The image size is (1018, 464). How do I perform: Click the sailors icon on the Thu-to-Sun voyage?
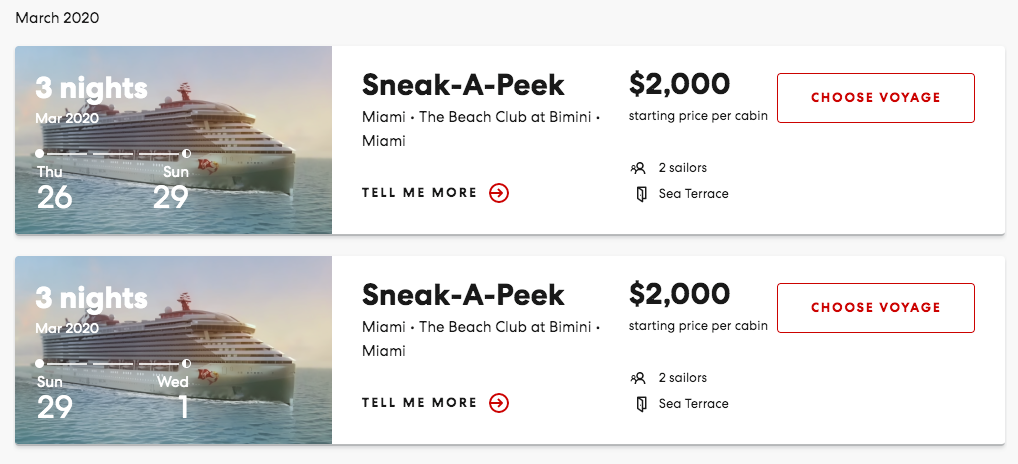pyautogui.click(x=638, y=168)
